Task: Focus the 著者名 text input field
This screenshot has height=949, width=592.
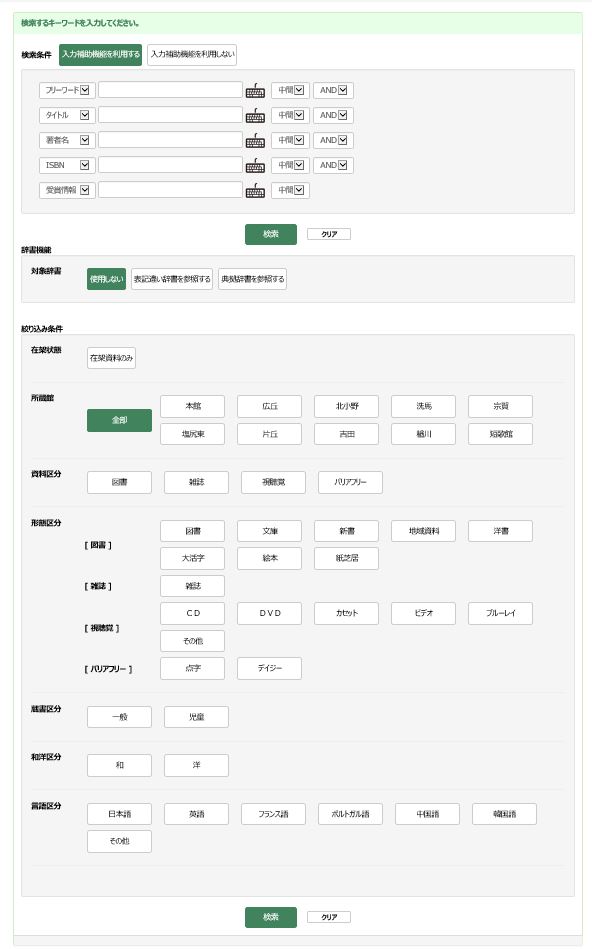Action: pyautogui.click(x=170, y=140)
